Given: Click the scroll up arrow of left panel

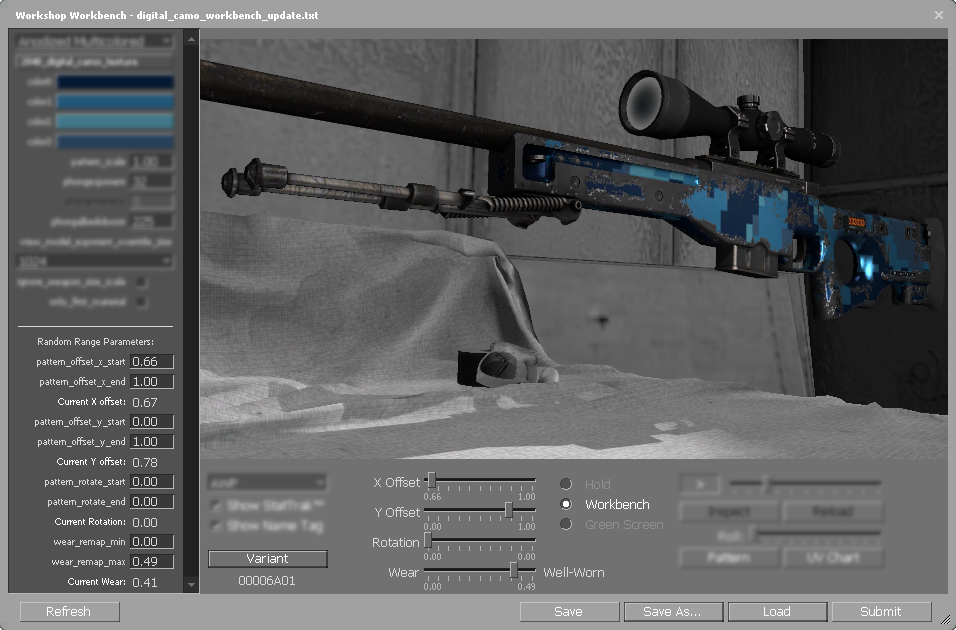Looking at the screenshot, I should tap(191, 38).
